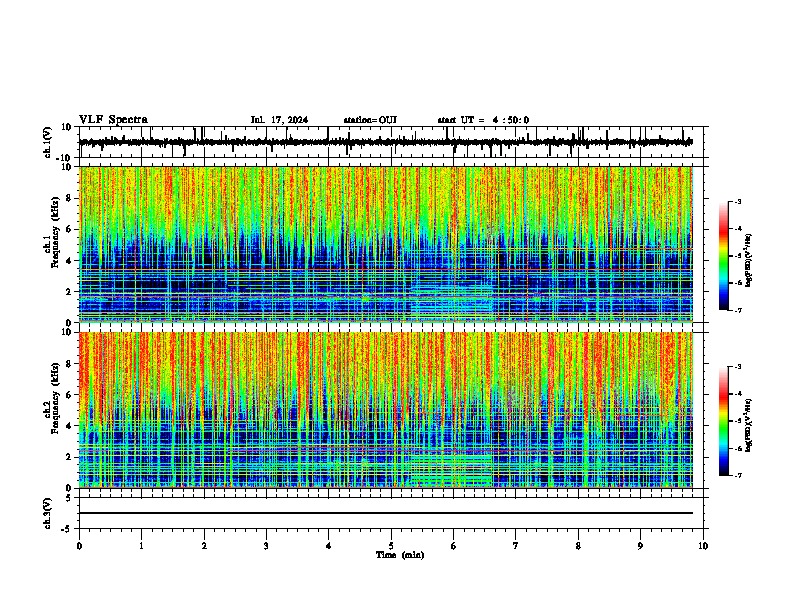Click the station=OUJ label
This screenshot has height=612, width=792.
[370, 120]
